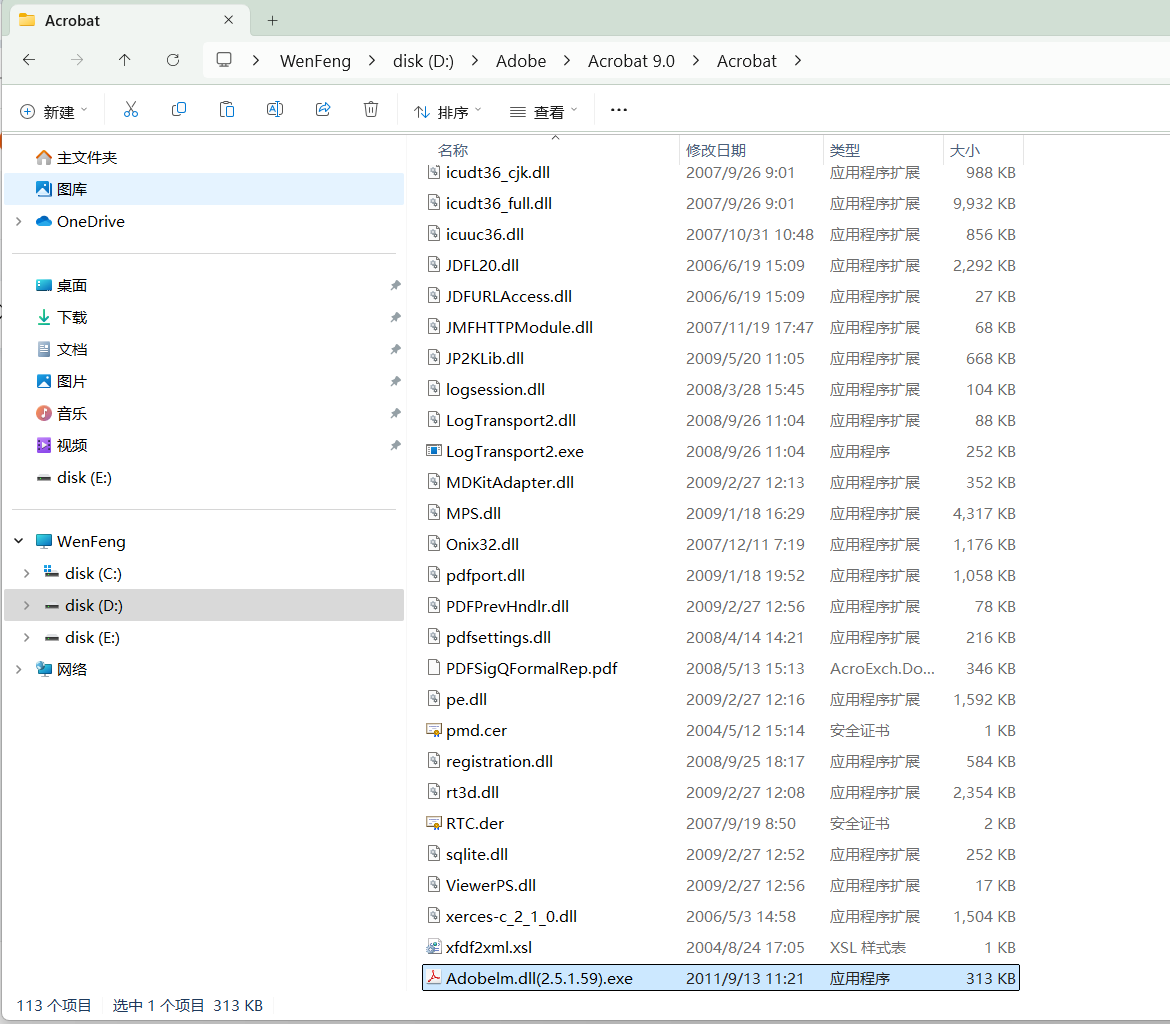Go back with the left arrow
The height and width of the screenshot is (1024, 1170).
point(29,60)
